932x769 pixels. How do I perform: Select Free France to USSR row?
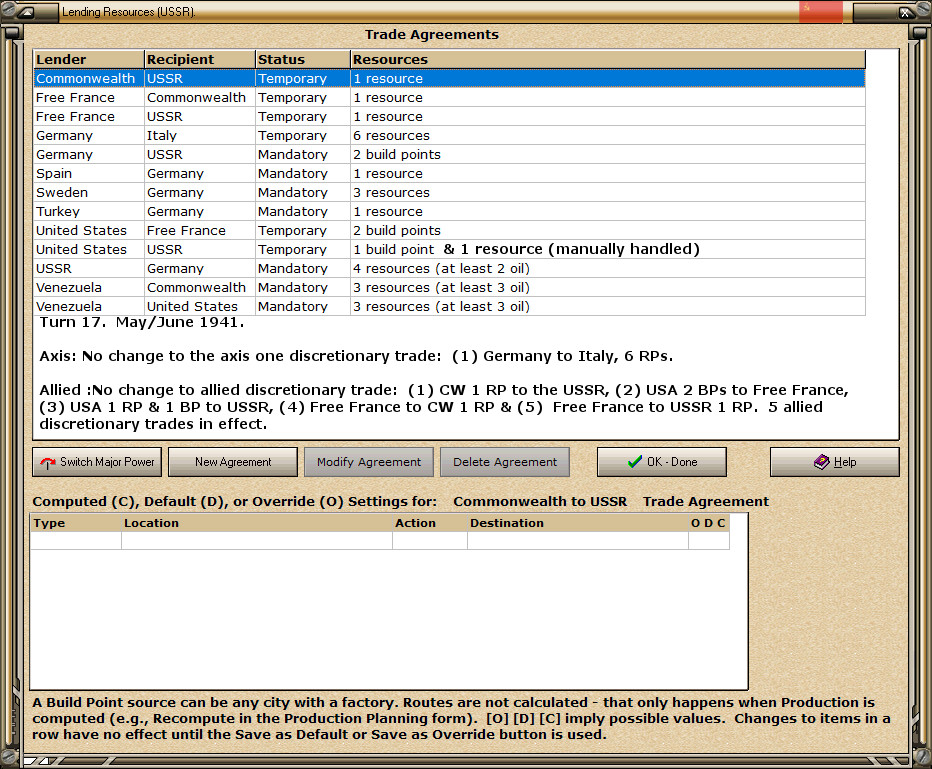tap(449, 116)
